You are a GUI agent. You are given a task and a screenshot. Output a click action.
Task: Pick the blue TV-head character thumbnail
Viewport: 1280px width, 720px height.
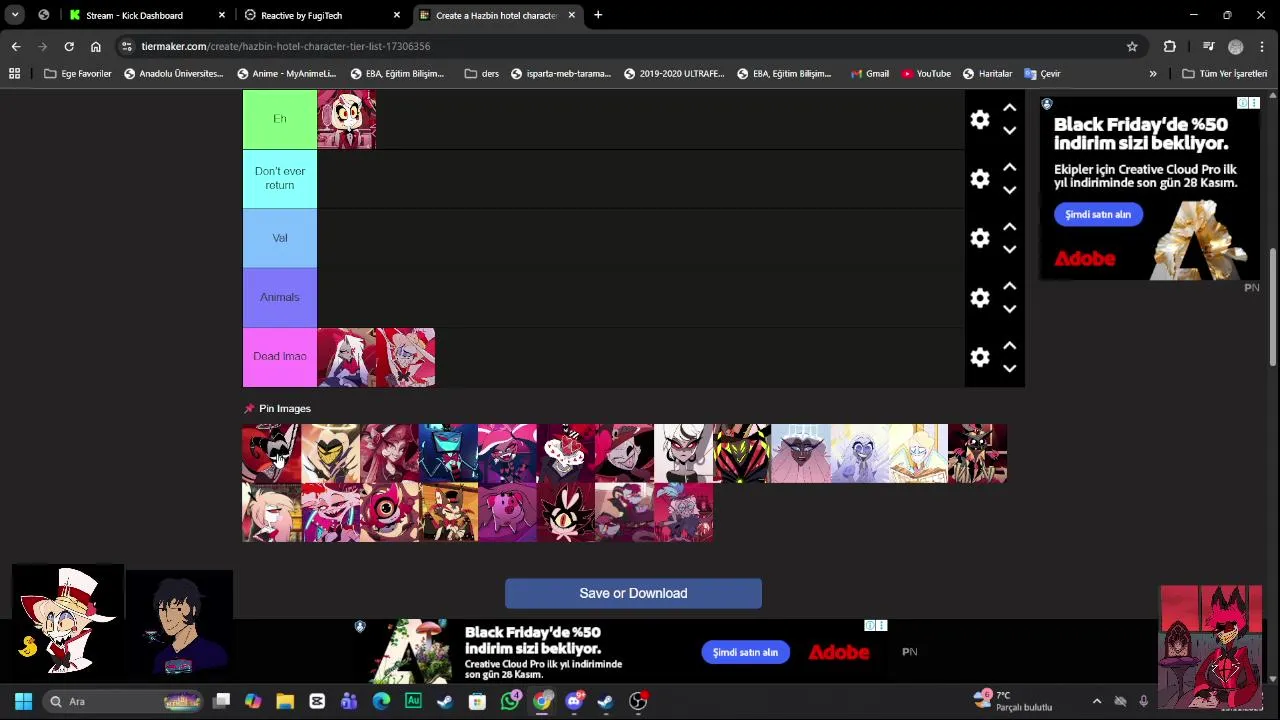tap(448, 453)
